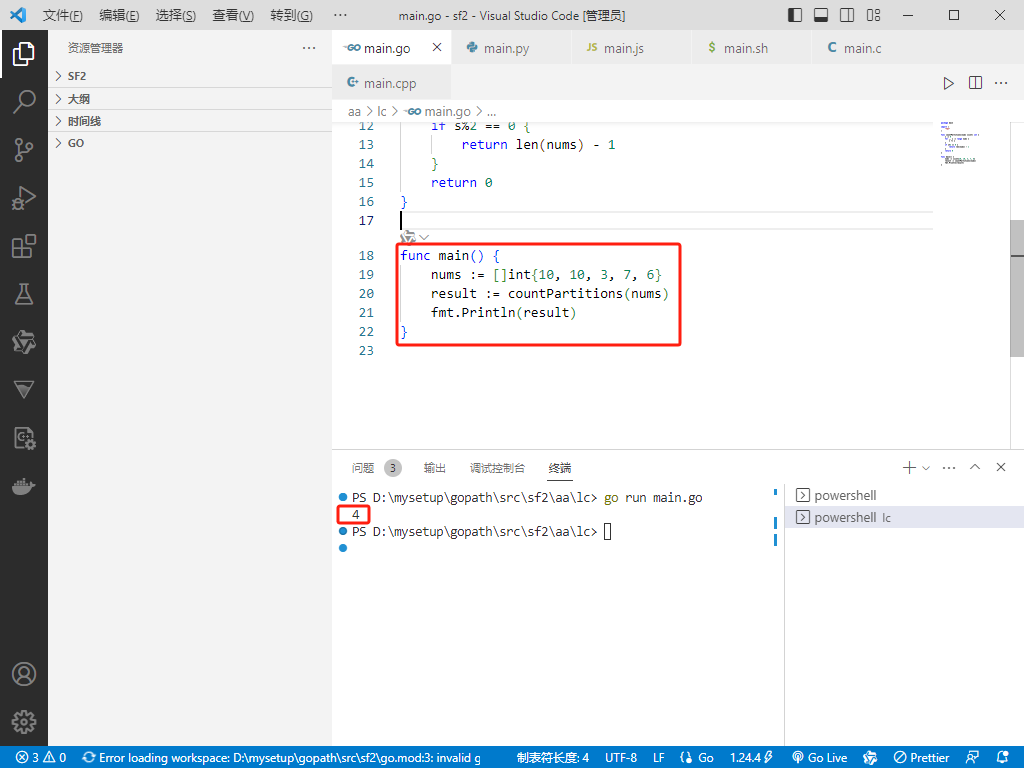Show more menu bar items ellipsis
Image resolution: width=1024 pixels, height=768 pixels.
(x=340, y=15)
